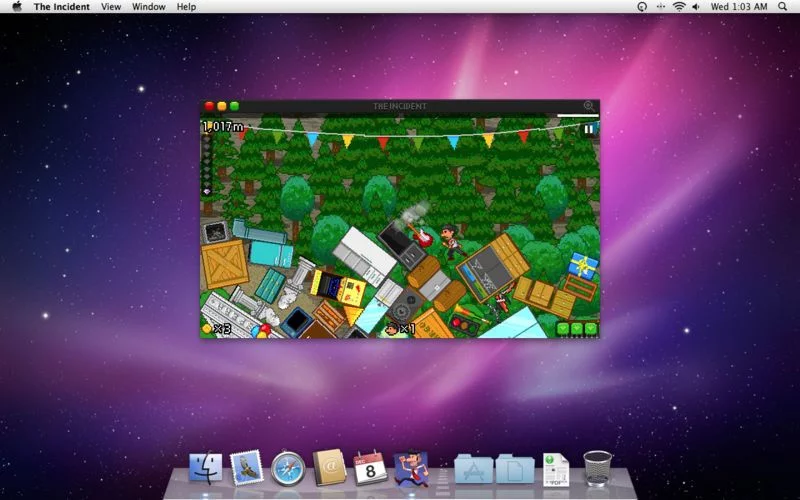The height and width of the screenshot is (500, 800).
Task: Click The Incident game icon in Dock
Action: click(x=411, y=468)
